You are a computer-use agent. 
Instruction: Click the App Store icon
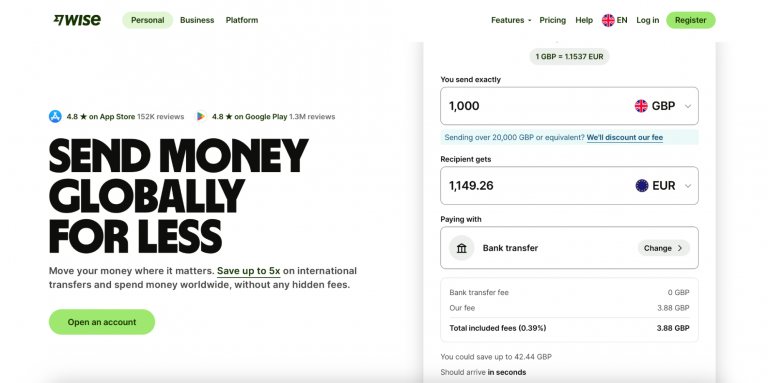pos(55,117)
